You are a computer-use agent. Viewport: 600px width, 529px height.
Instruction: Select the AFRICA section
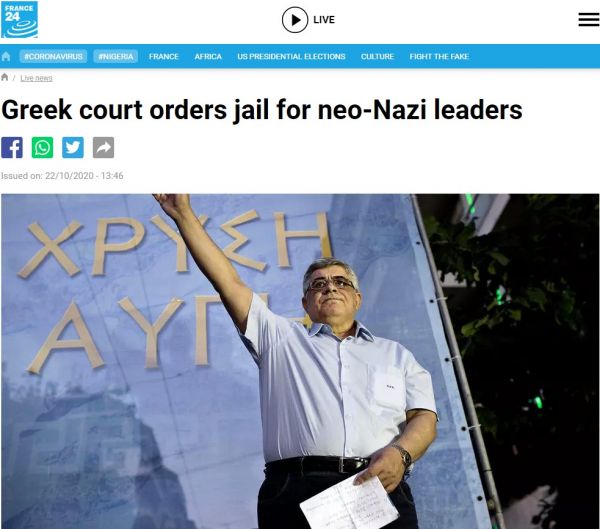point(208,56)
